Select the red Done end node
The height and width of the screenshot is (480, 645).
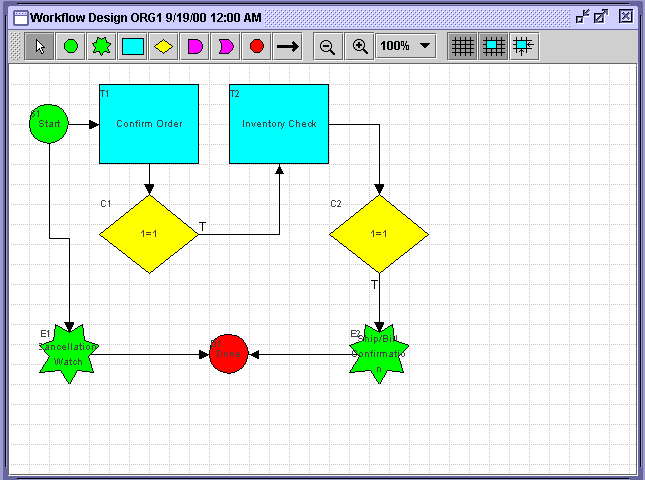(229, 354)
